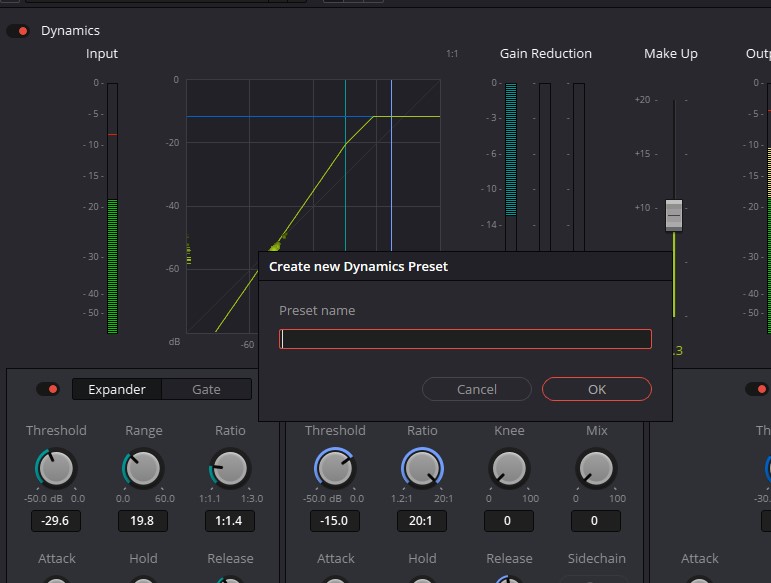
Task: Toggle the Expander section enable switch
Action: (48, 389)
